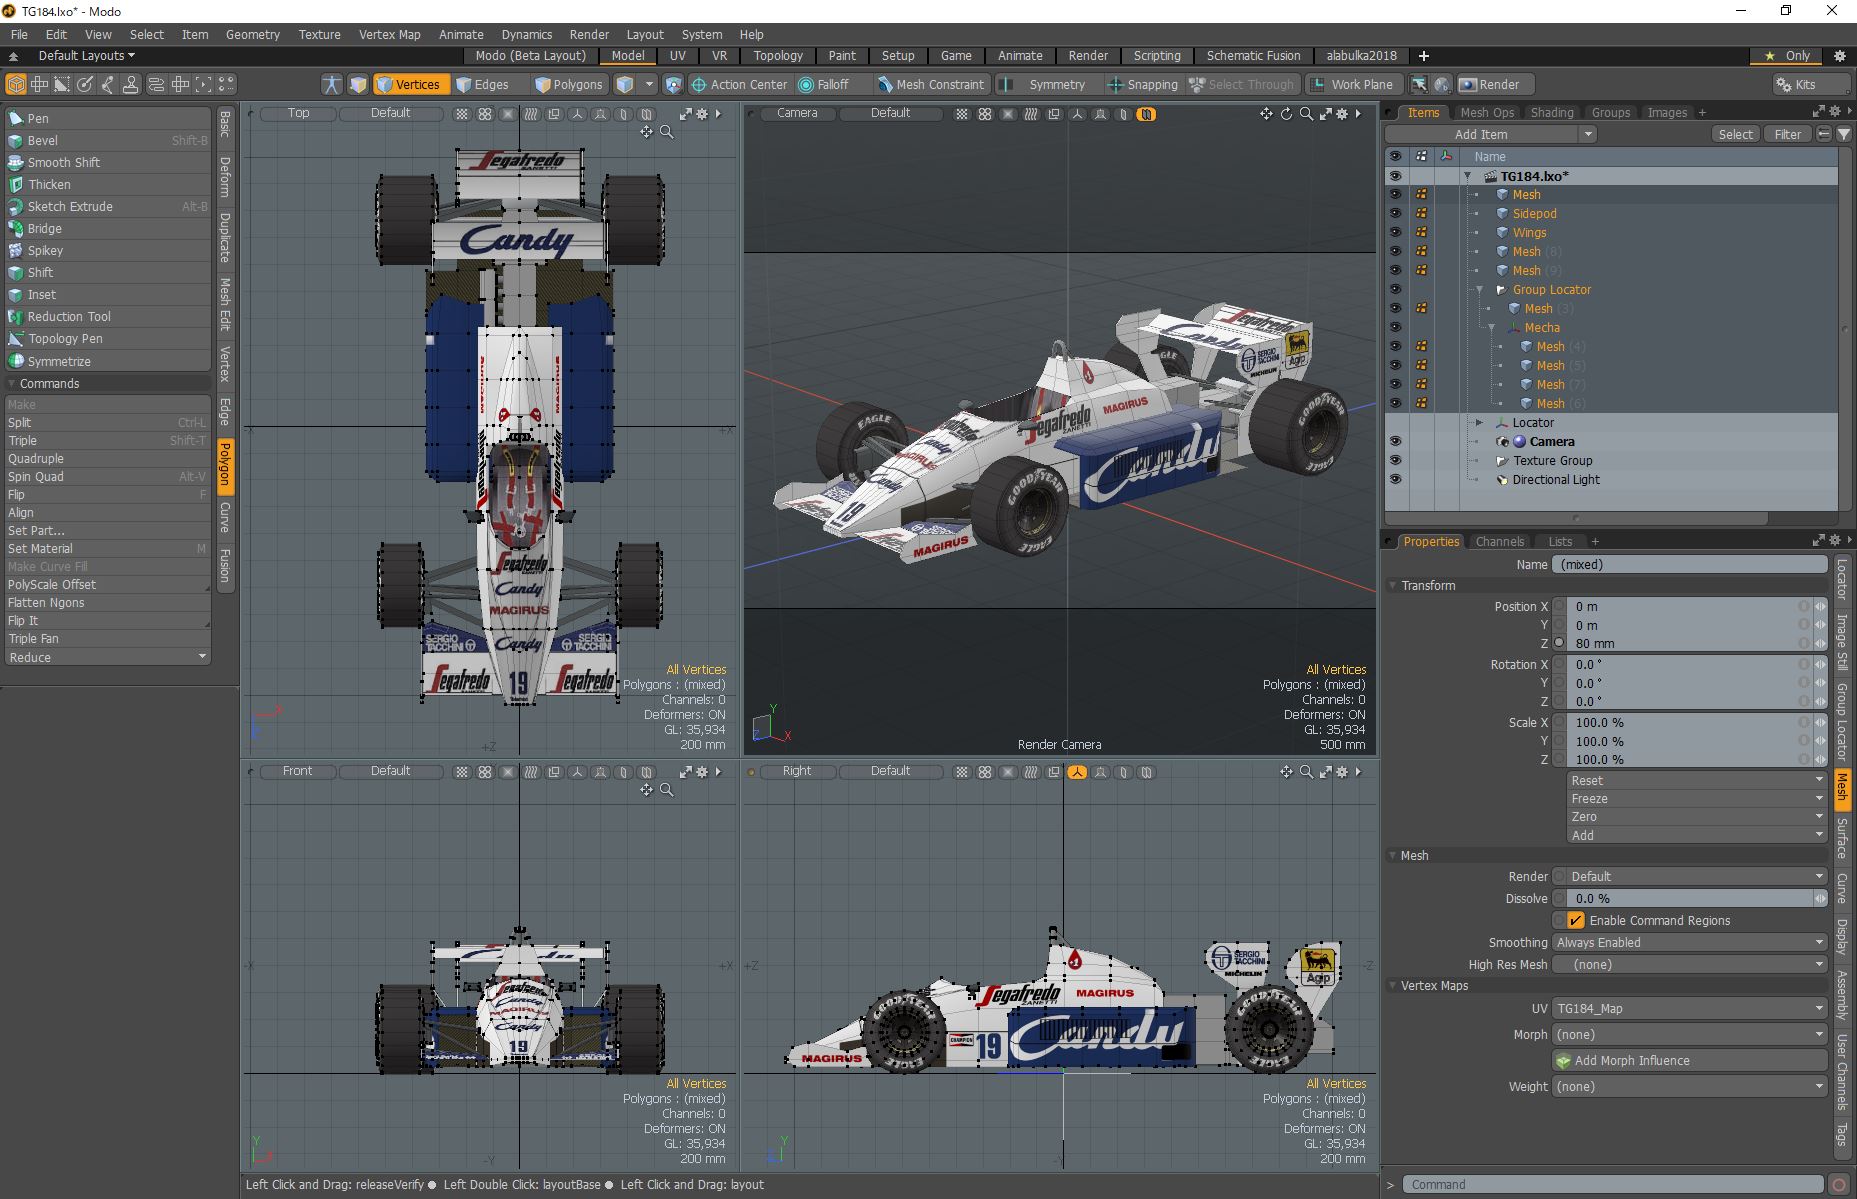The width and height of the screenshot is (1857, 1199).
Task: Toggle visibility of the Camera item
Action: tap(1395, 441)
